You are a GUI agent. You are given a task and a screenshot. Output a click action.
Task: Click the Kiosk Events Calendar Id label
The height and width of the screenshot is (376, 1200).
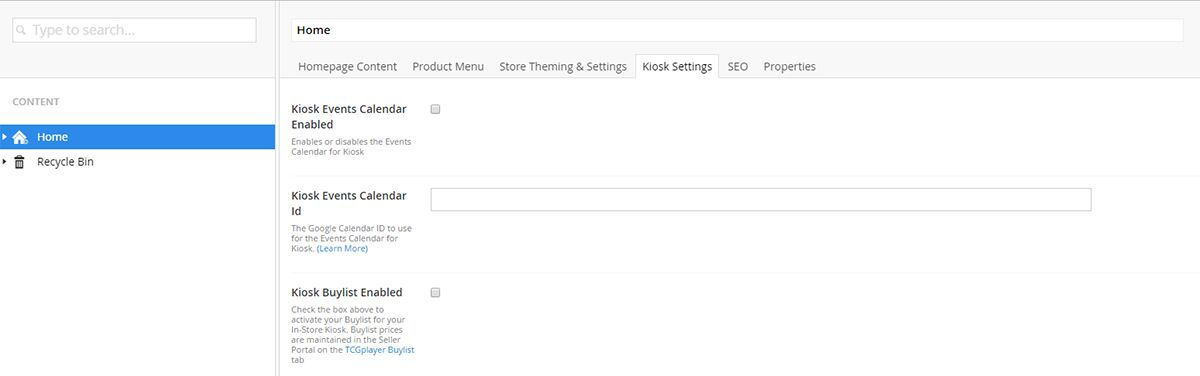tap(349, 203)
